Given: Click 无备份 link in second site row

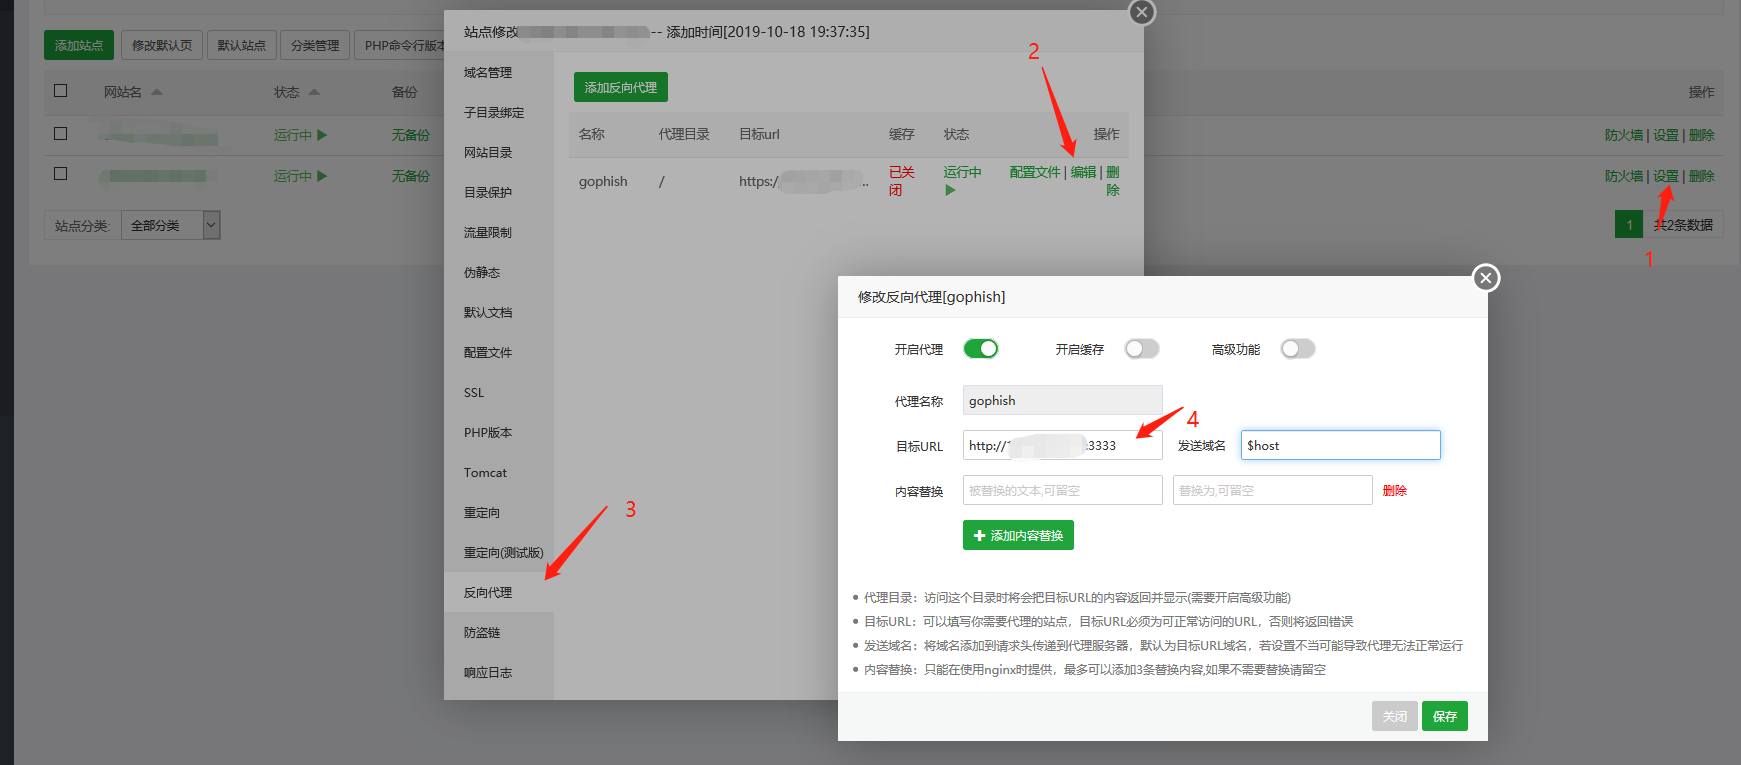Looking at the screenshot, I should coord(411,176).
